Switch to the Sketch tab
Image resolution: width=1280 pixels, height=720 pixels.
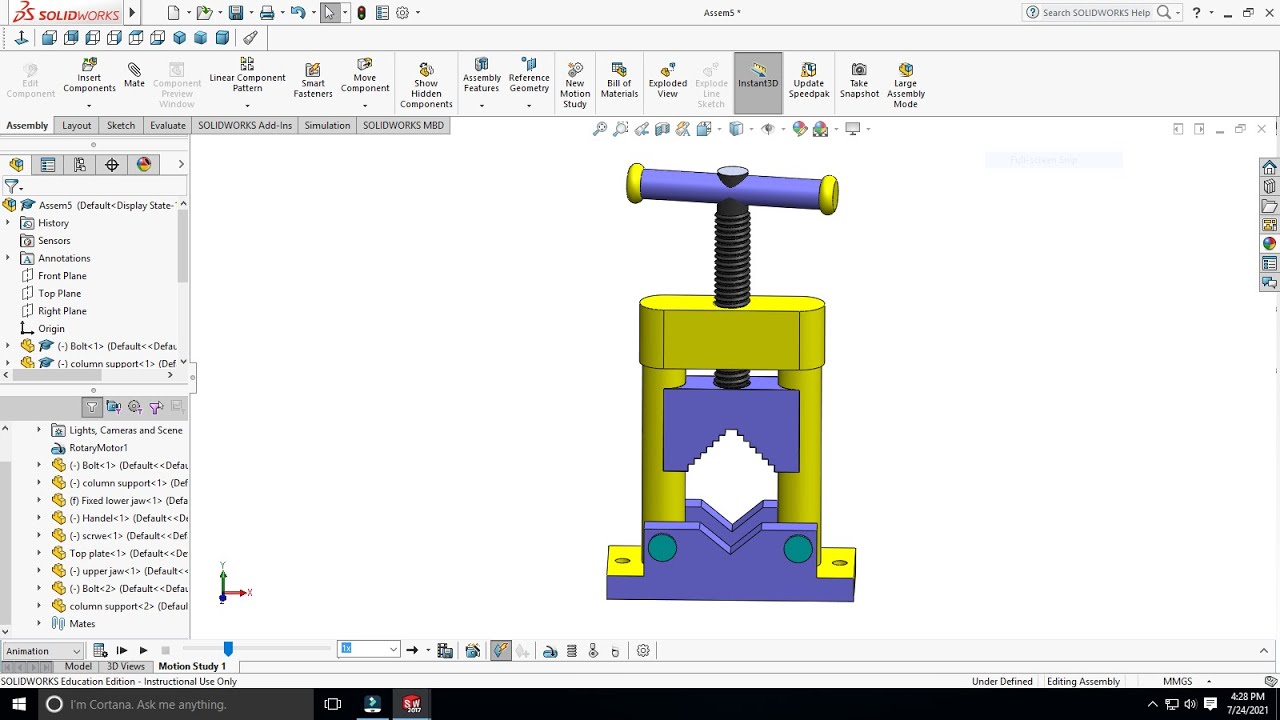click(121, 125)
